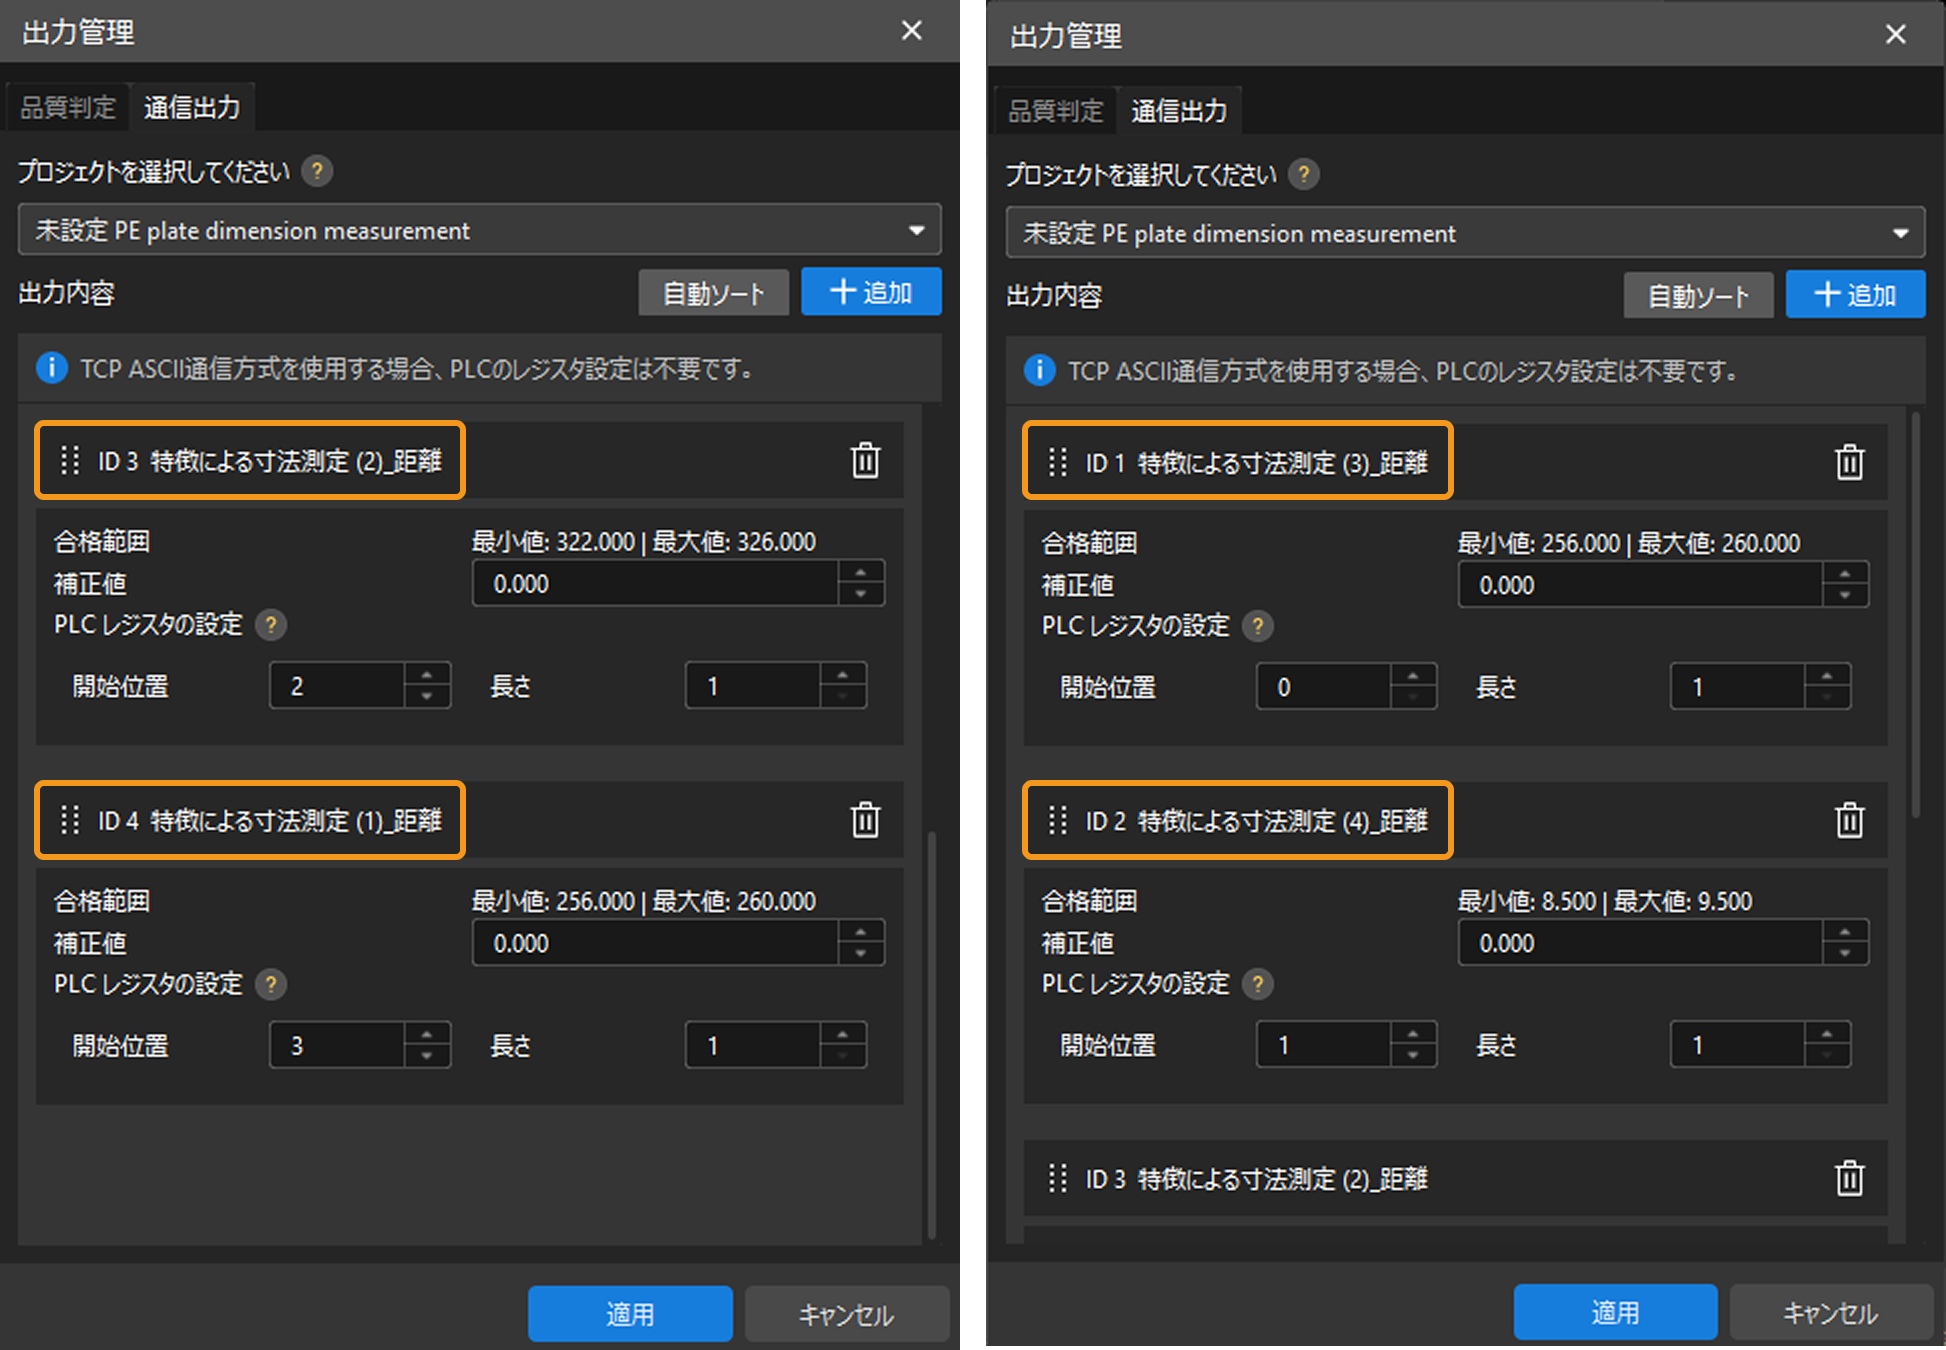Delete ID 3 item at bottom of right panel
Viewport: 1946px width, 1350px height.
click(1849, 1179)
